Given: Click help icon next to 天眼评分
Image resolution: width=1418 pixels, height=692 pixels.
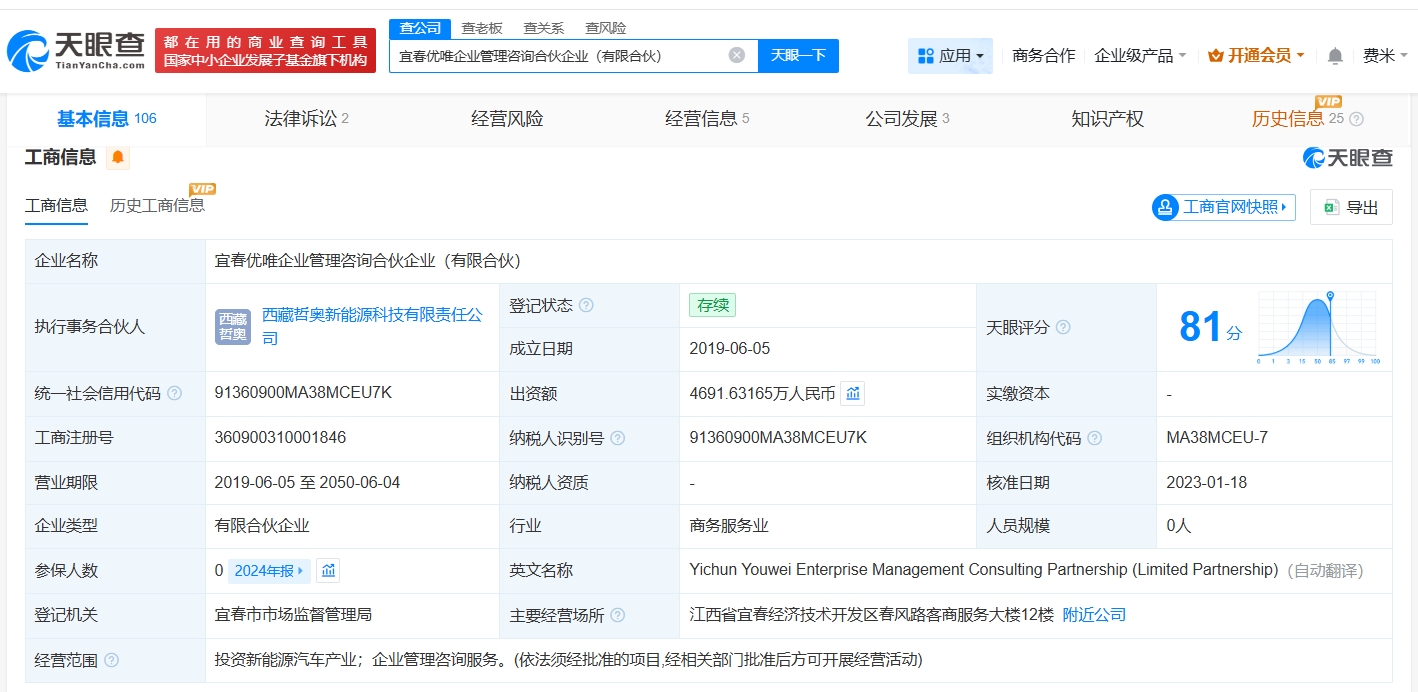Looking at the screenshot, I should [x=1063, y=328].
